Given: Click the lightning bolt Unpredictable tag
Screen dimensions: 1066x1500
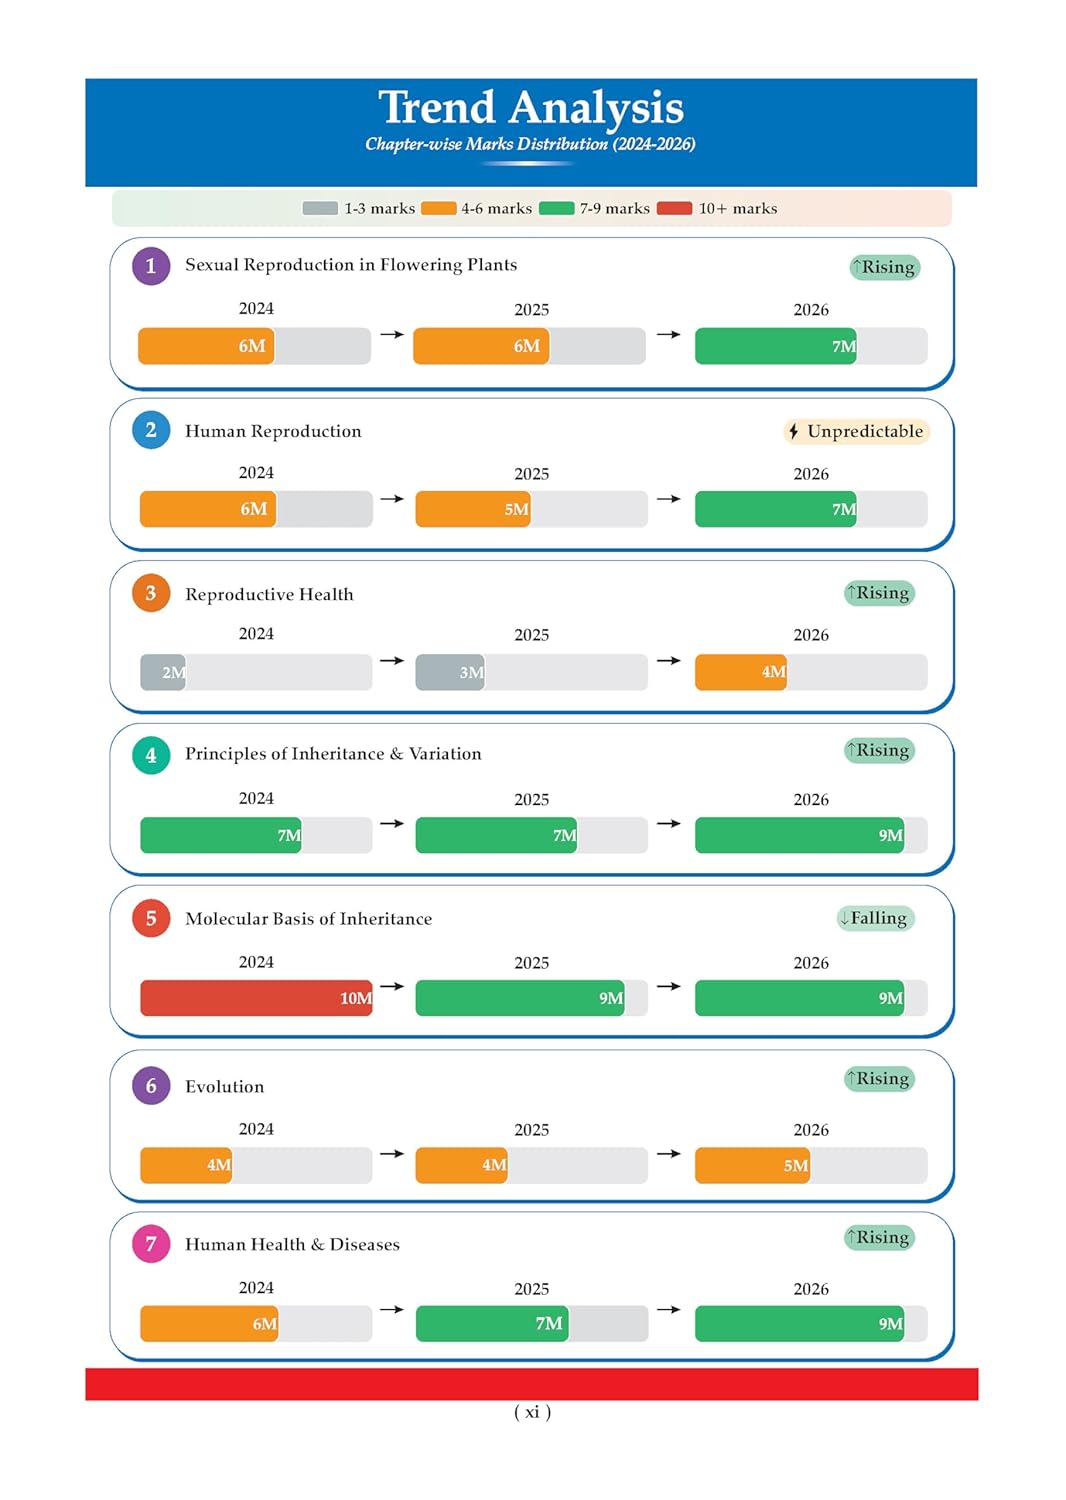Looking at the screenshot, I should [856, 431].
